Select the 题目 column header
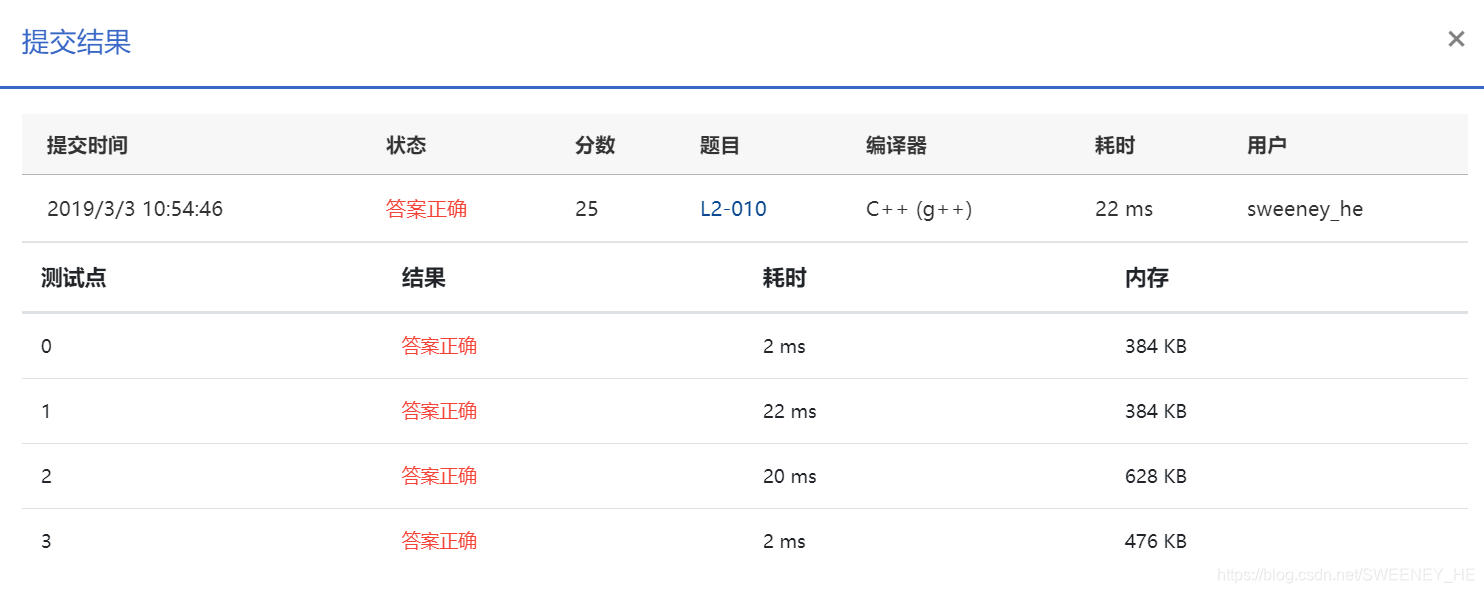The width and height of the screenshot is (1484, 593). 720,145
